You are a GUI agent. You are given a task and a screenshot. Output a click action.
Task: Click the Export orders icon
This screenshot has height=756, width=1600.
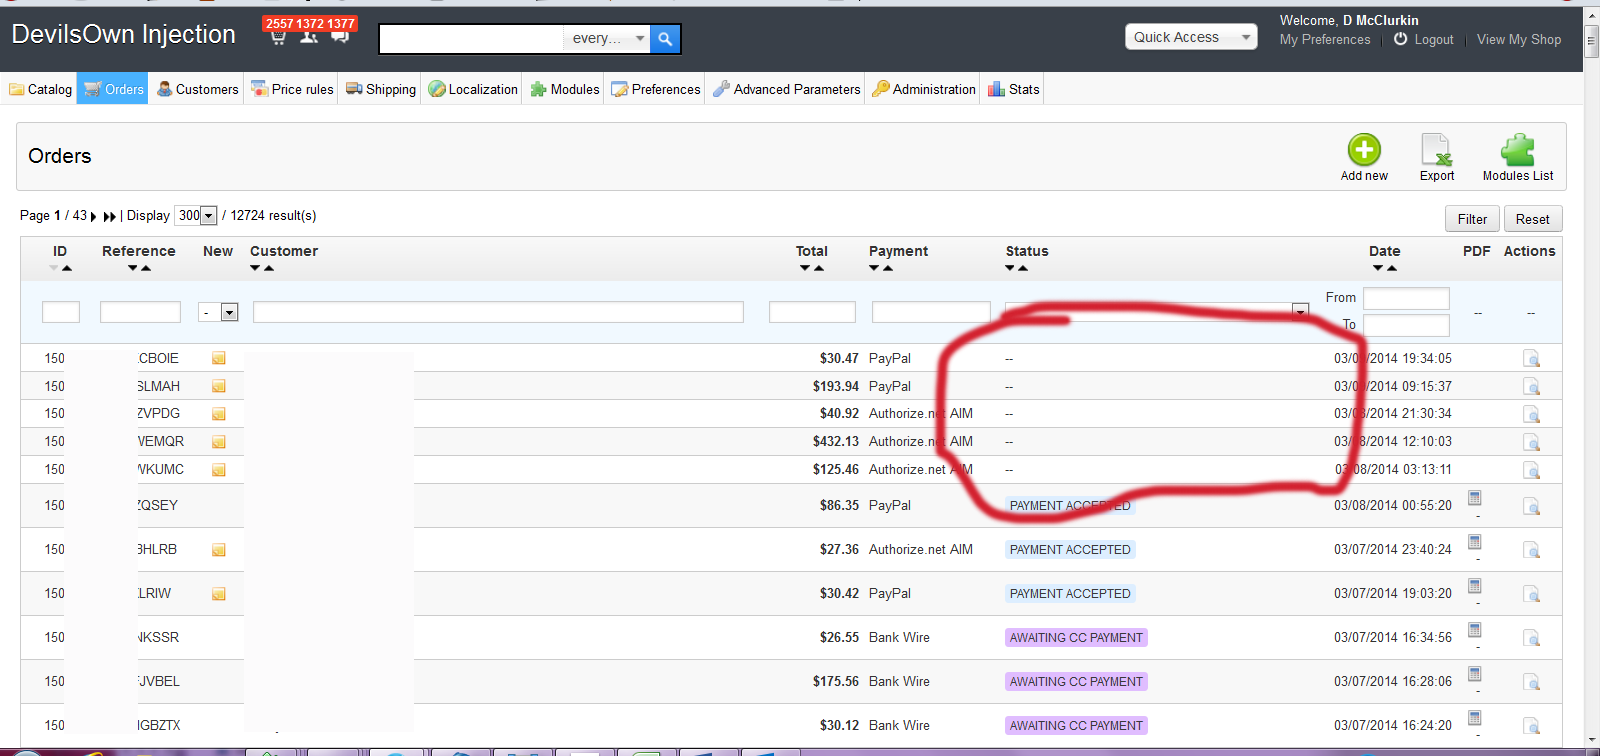point(1436,150)
